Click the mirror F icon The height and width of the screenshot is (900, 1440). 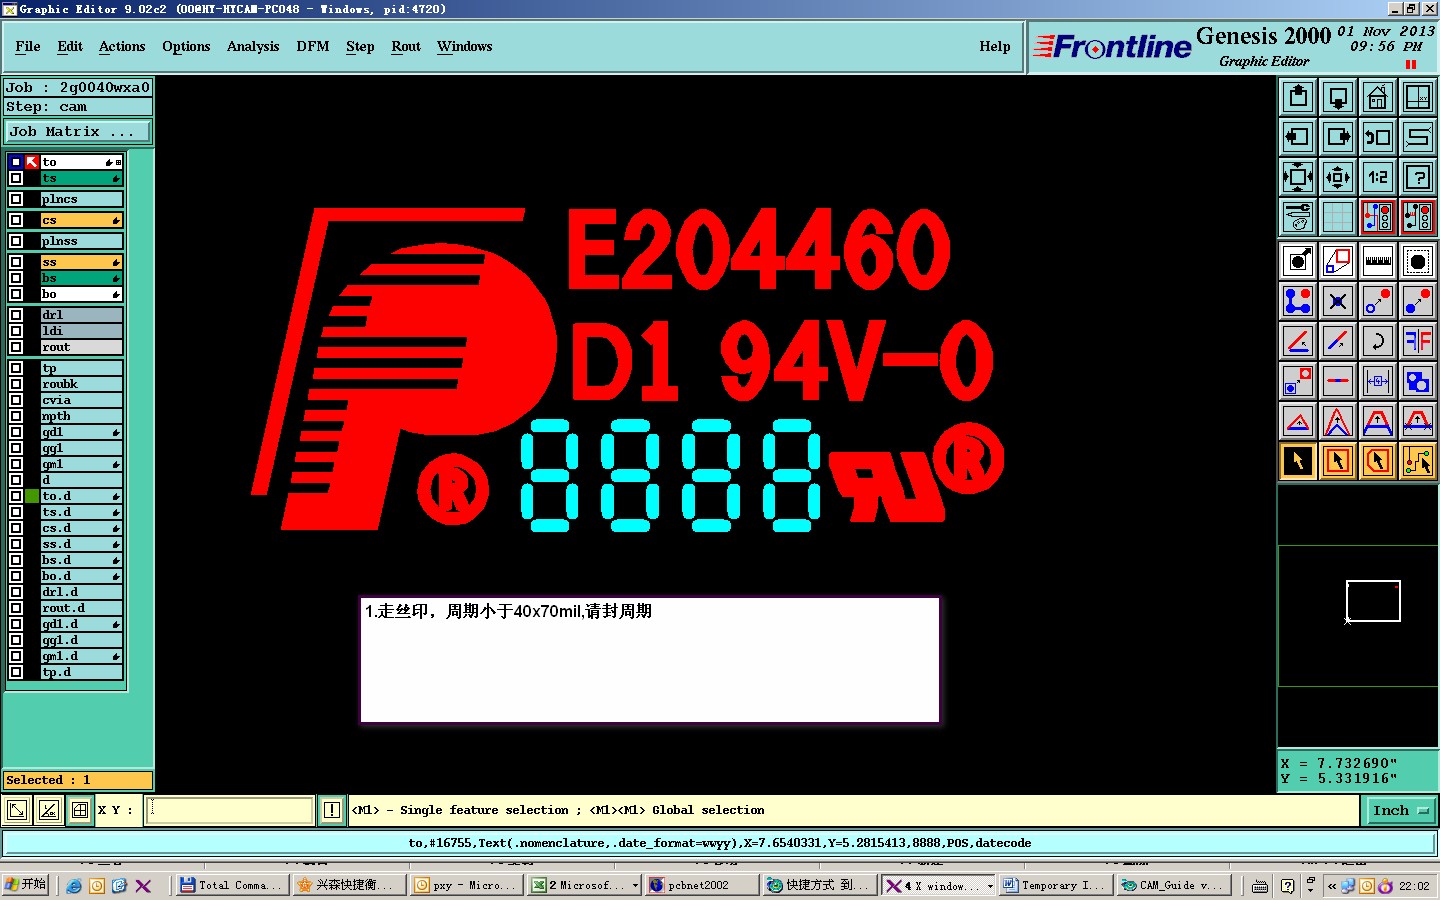pos(1418,341)
